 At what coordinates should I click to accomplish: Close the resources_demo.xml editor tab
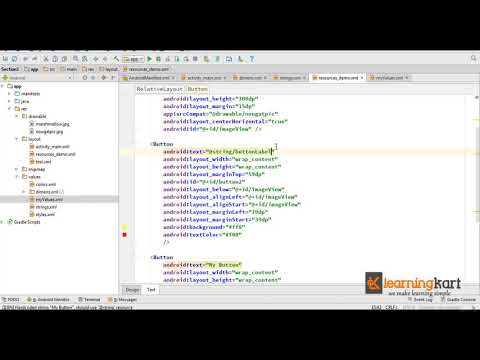pyautogui.click(x=362, y=78)
